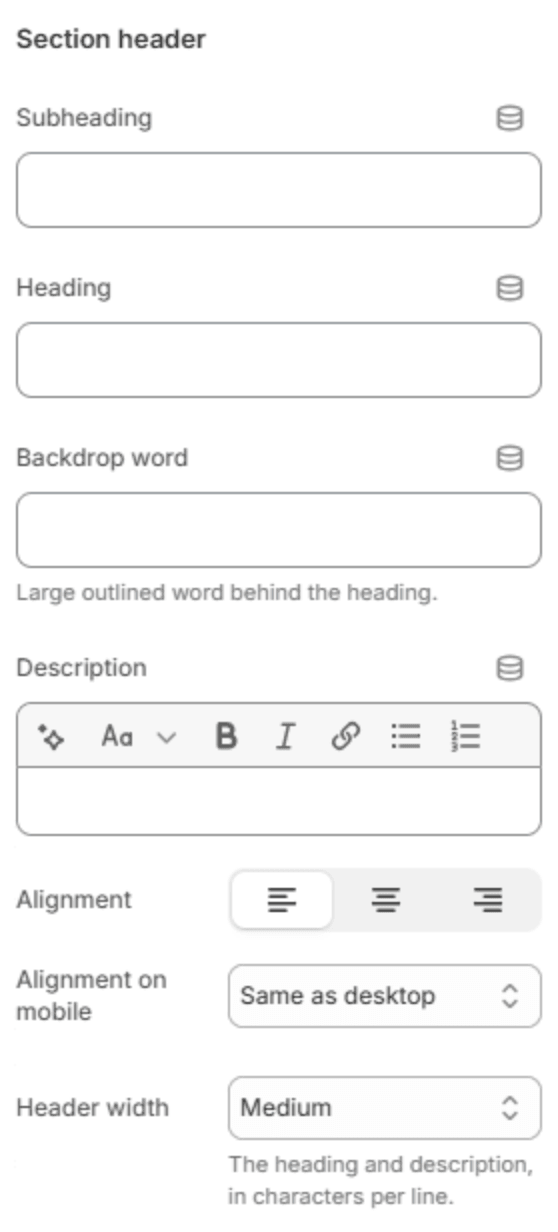558x1232 pixels.
Task: Set alignment to right
Action: click(488, 900)
